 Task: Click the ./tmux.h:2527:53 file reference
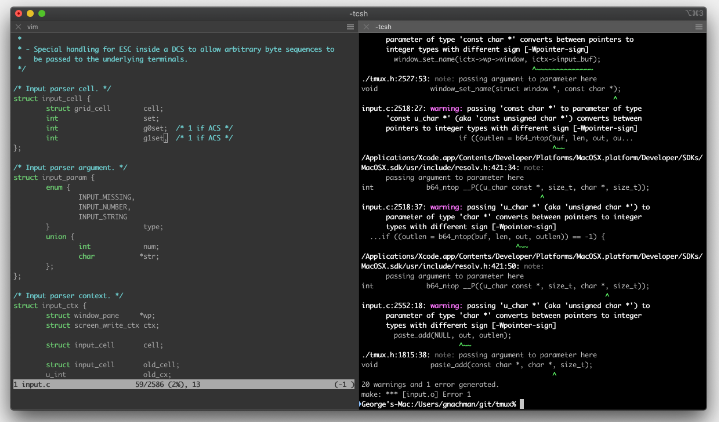(396, 78)
